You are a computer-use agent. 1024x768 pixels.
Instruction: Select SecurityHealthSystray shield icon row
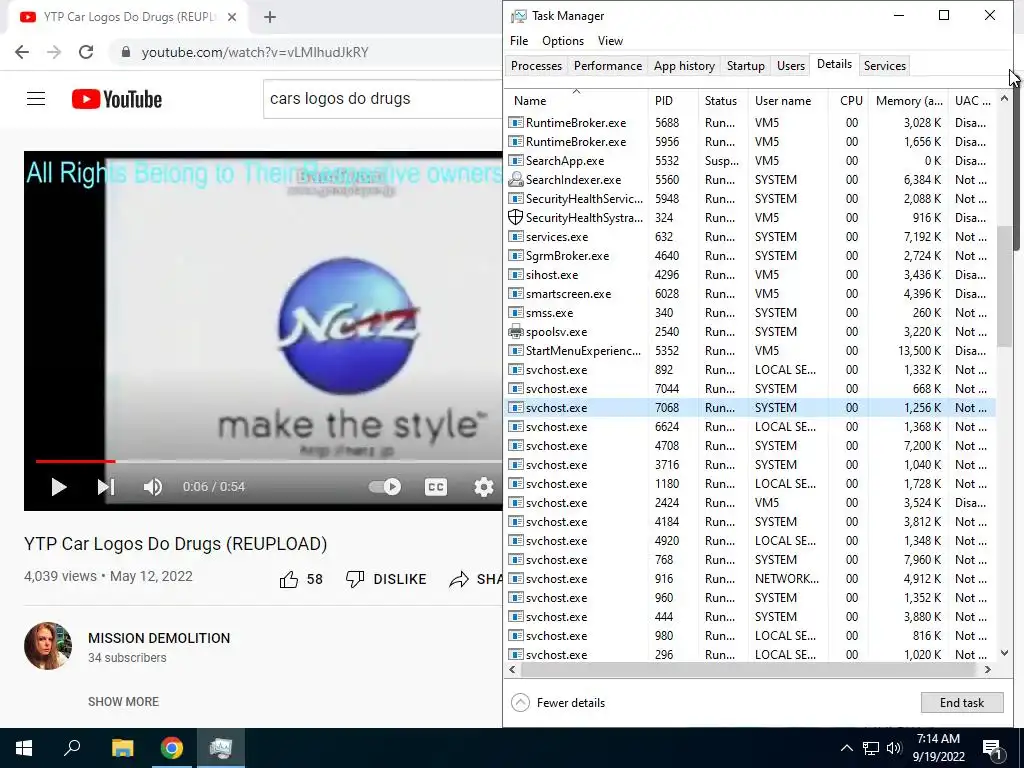[x=750, y=217]
